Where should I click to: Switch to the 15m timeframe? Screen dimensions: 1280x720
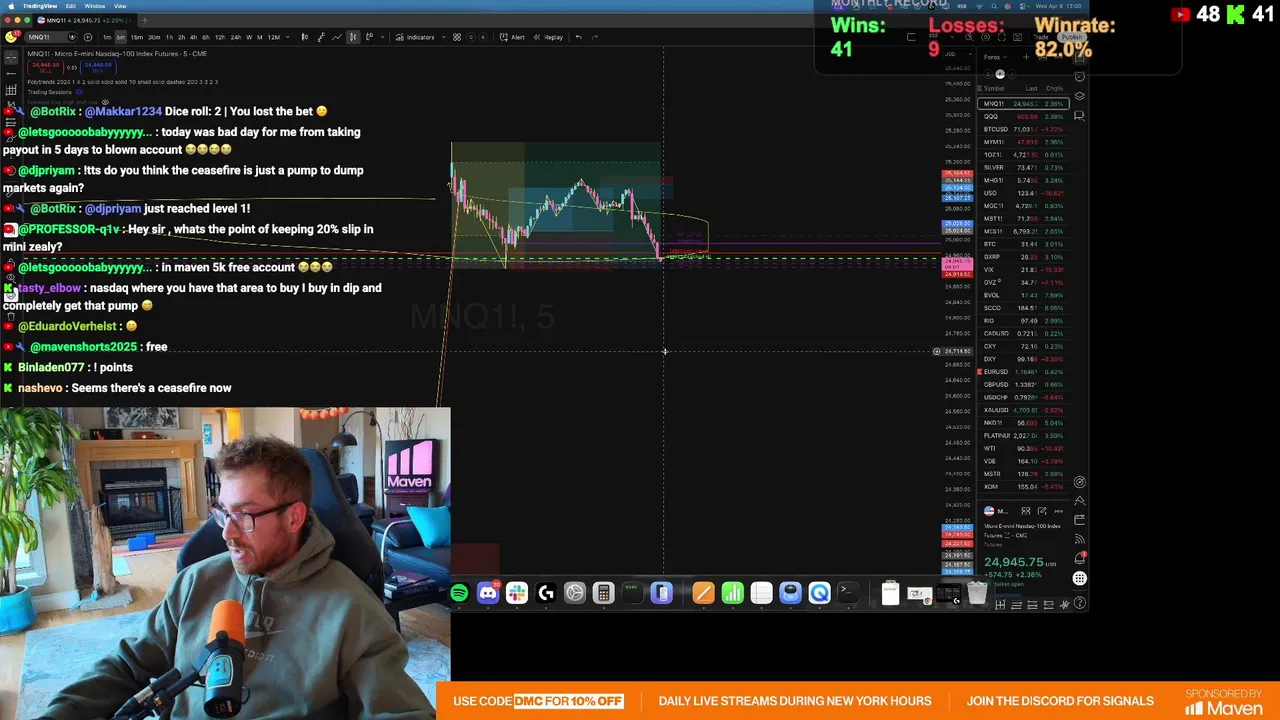coord(137,37)
